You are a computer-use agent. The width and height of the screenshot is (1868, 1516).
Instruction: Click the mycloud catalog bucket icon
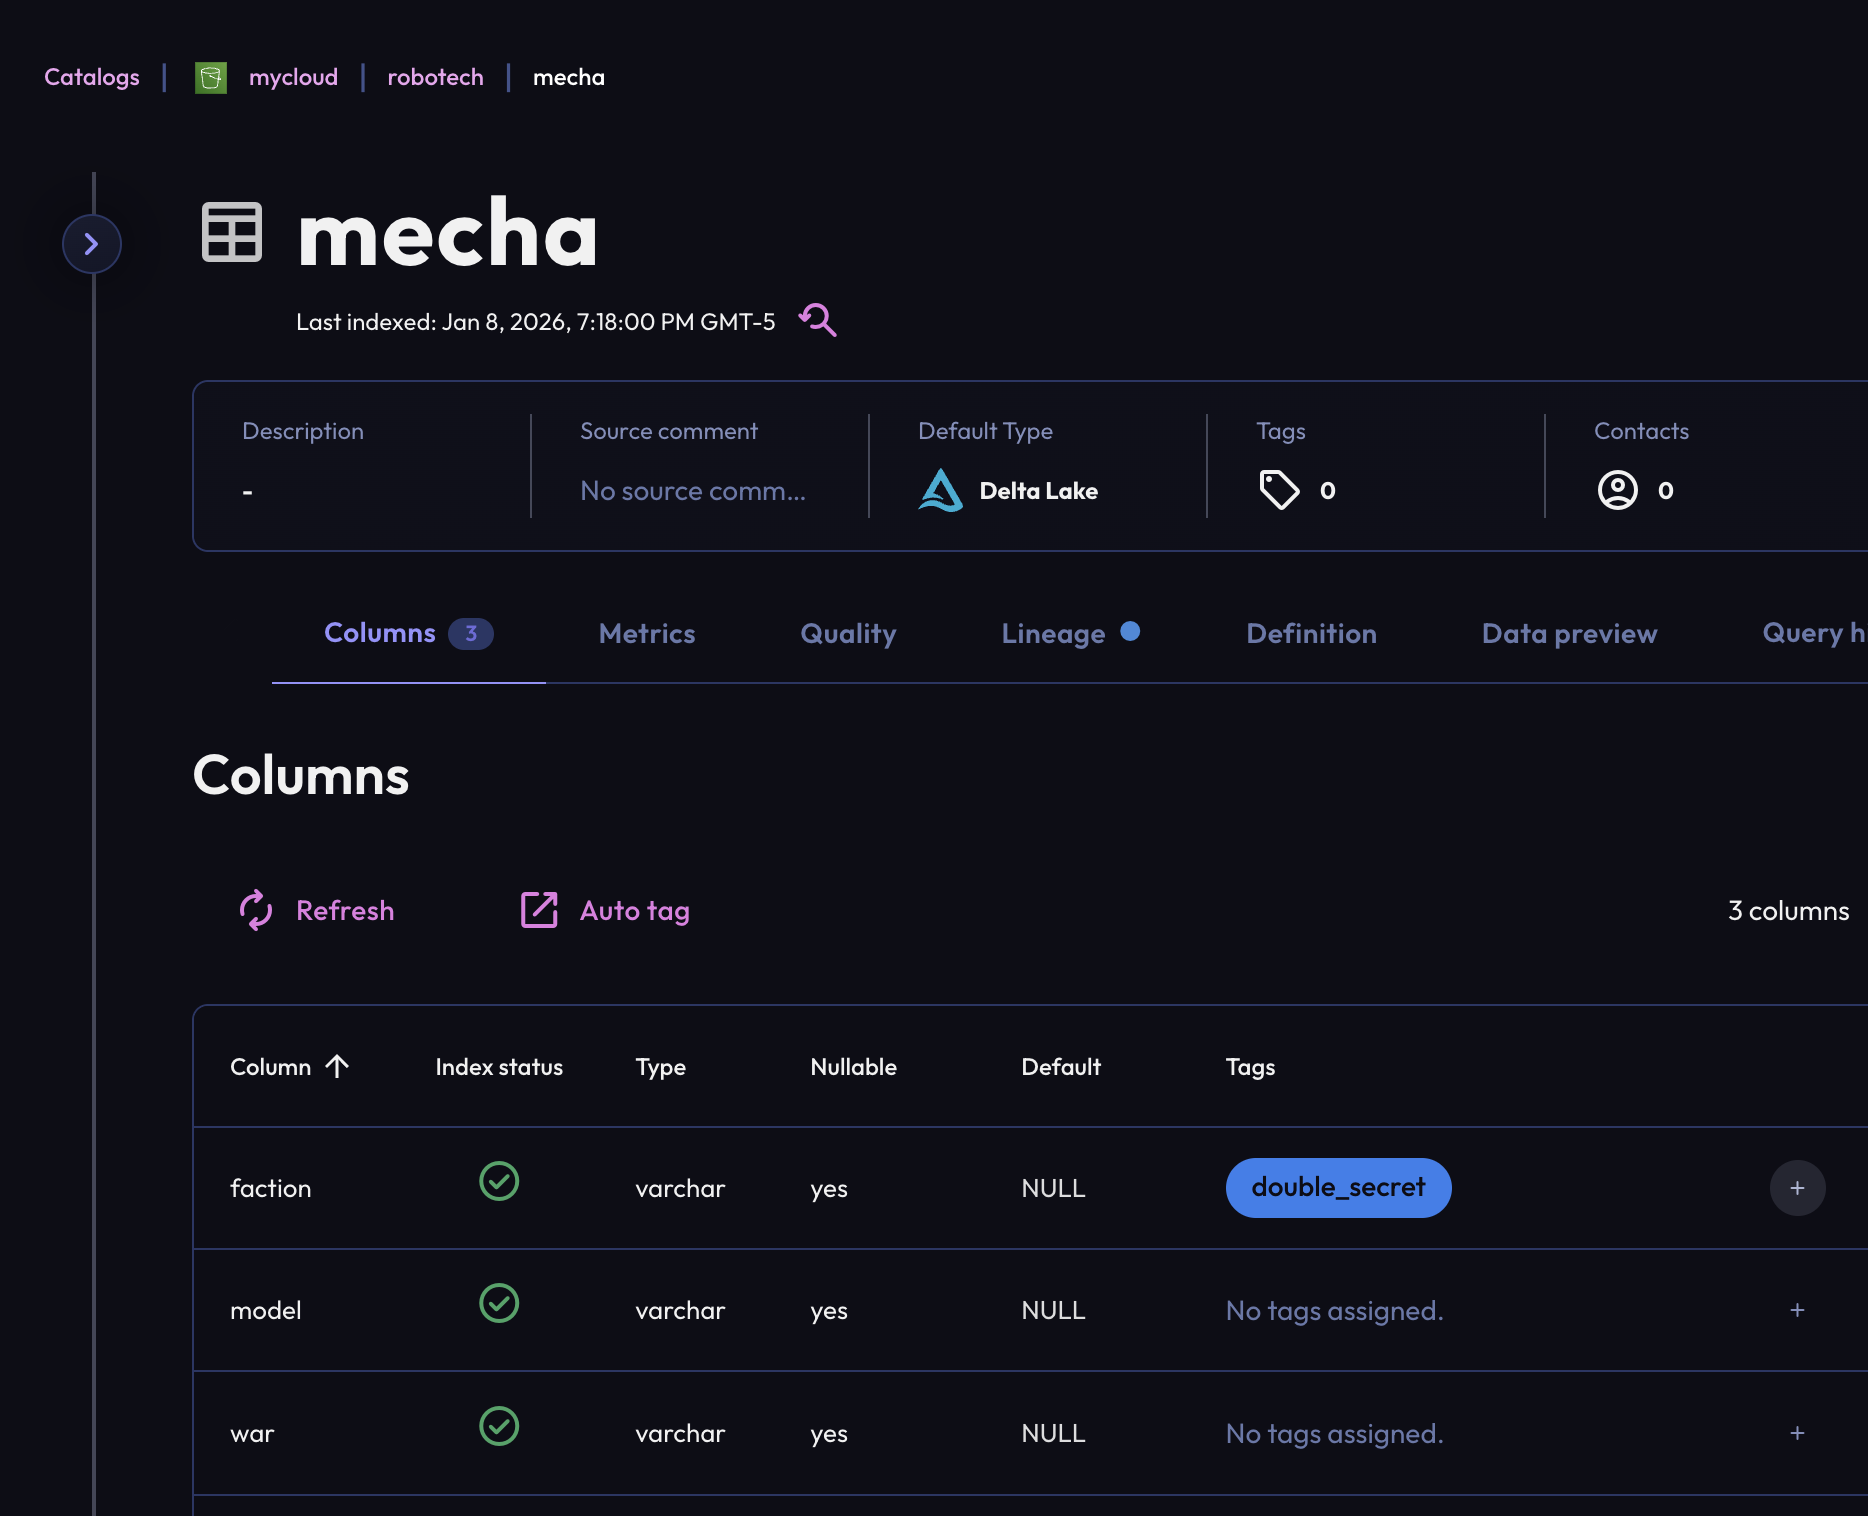[x=211, y=77]
